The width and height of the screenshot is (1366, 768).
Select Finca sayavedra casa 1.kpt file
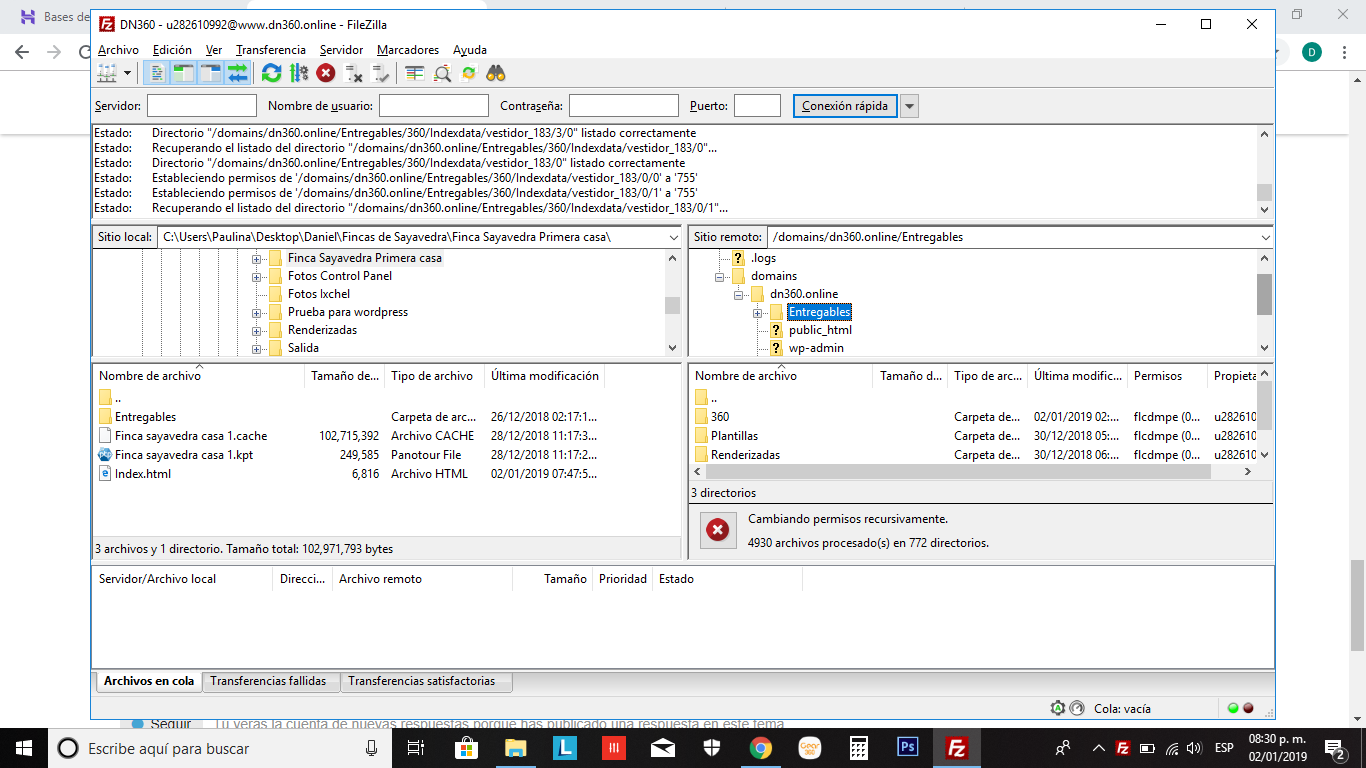tap(185, 455)
